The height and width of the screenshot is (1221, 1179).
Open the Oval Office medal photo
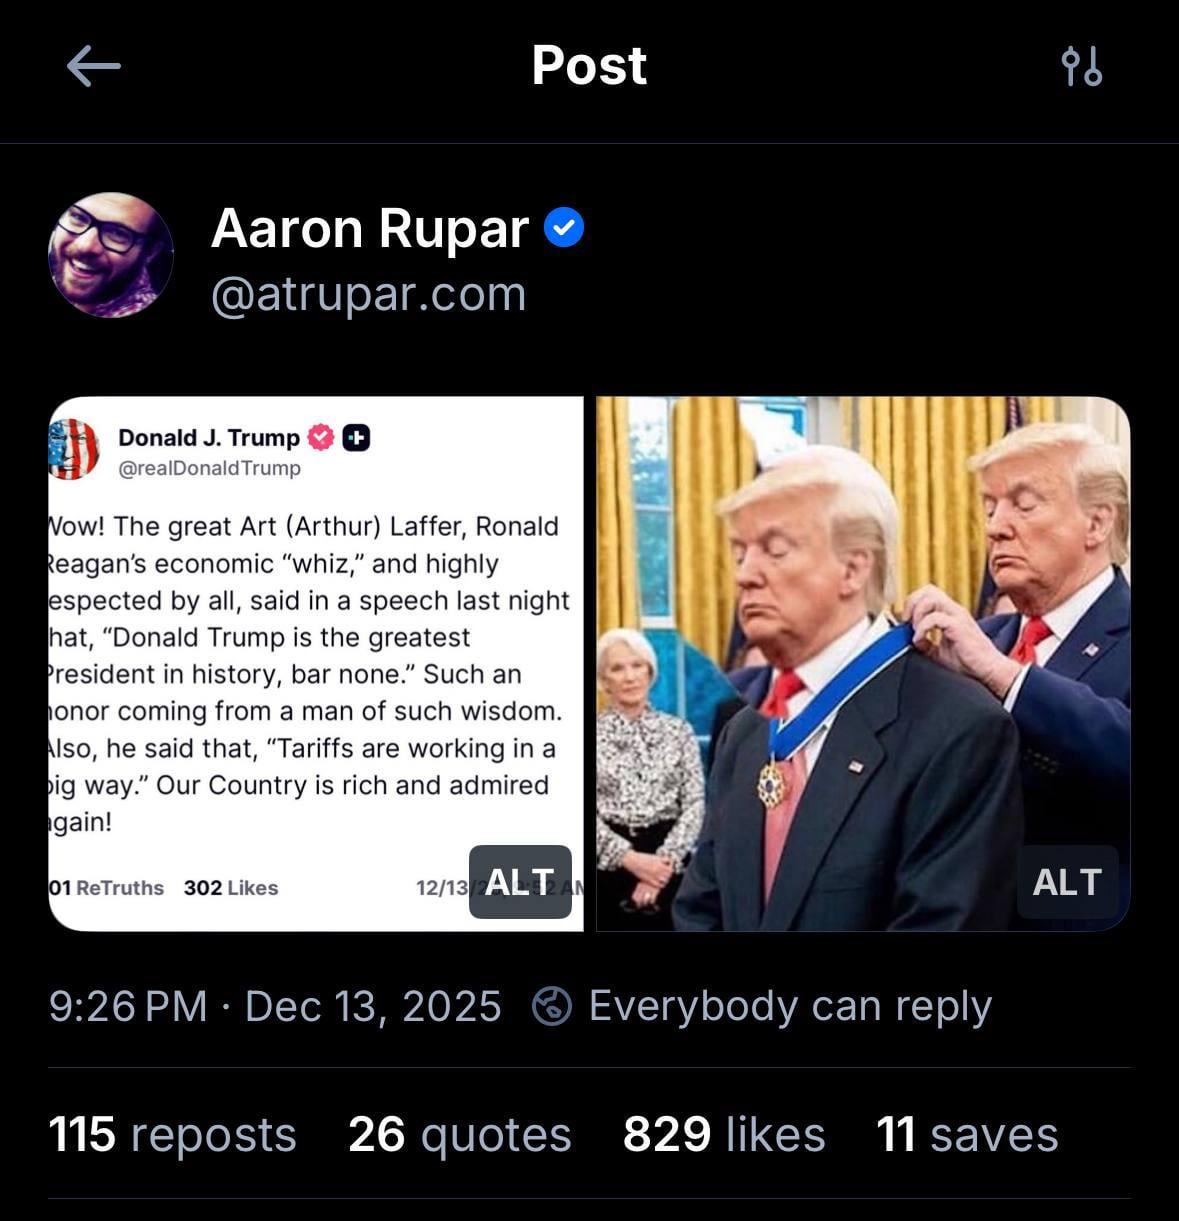[863, 664]
